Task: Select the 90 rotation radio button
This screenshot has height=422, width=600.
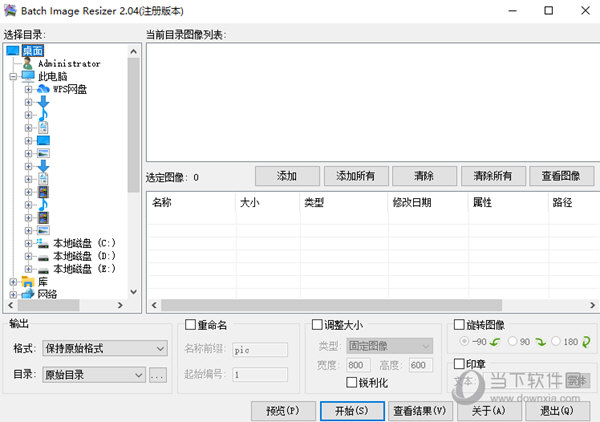Action: (x=512, y=341)
